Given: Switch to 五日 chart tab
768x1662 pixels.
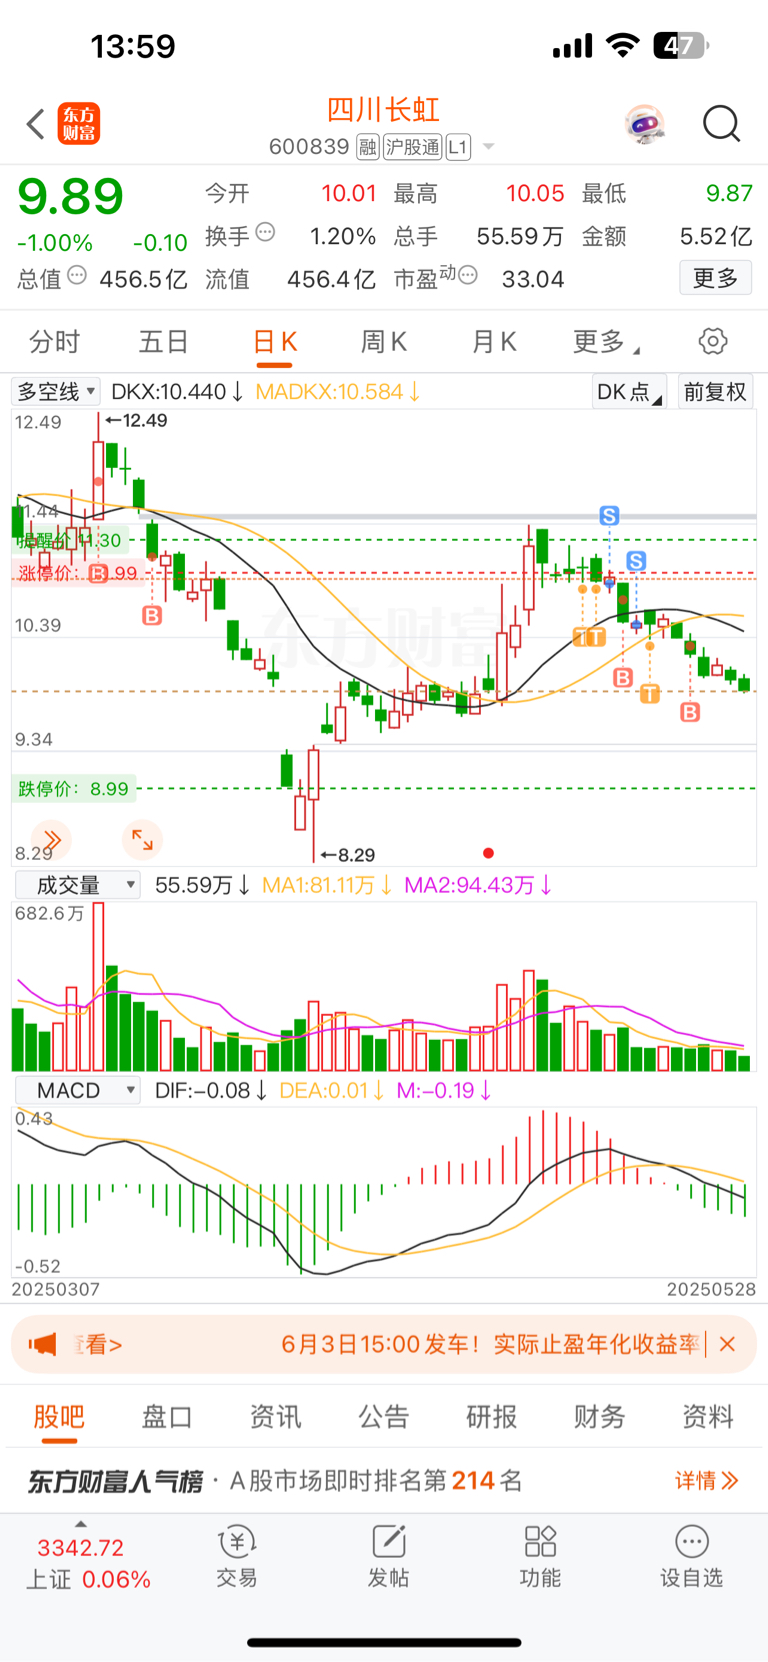Looking at the screenshot, I should coord(164,342).
